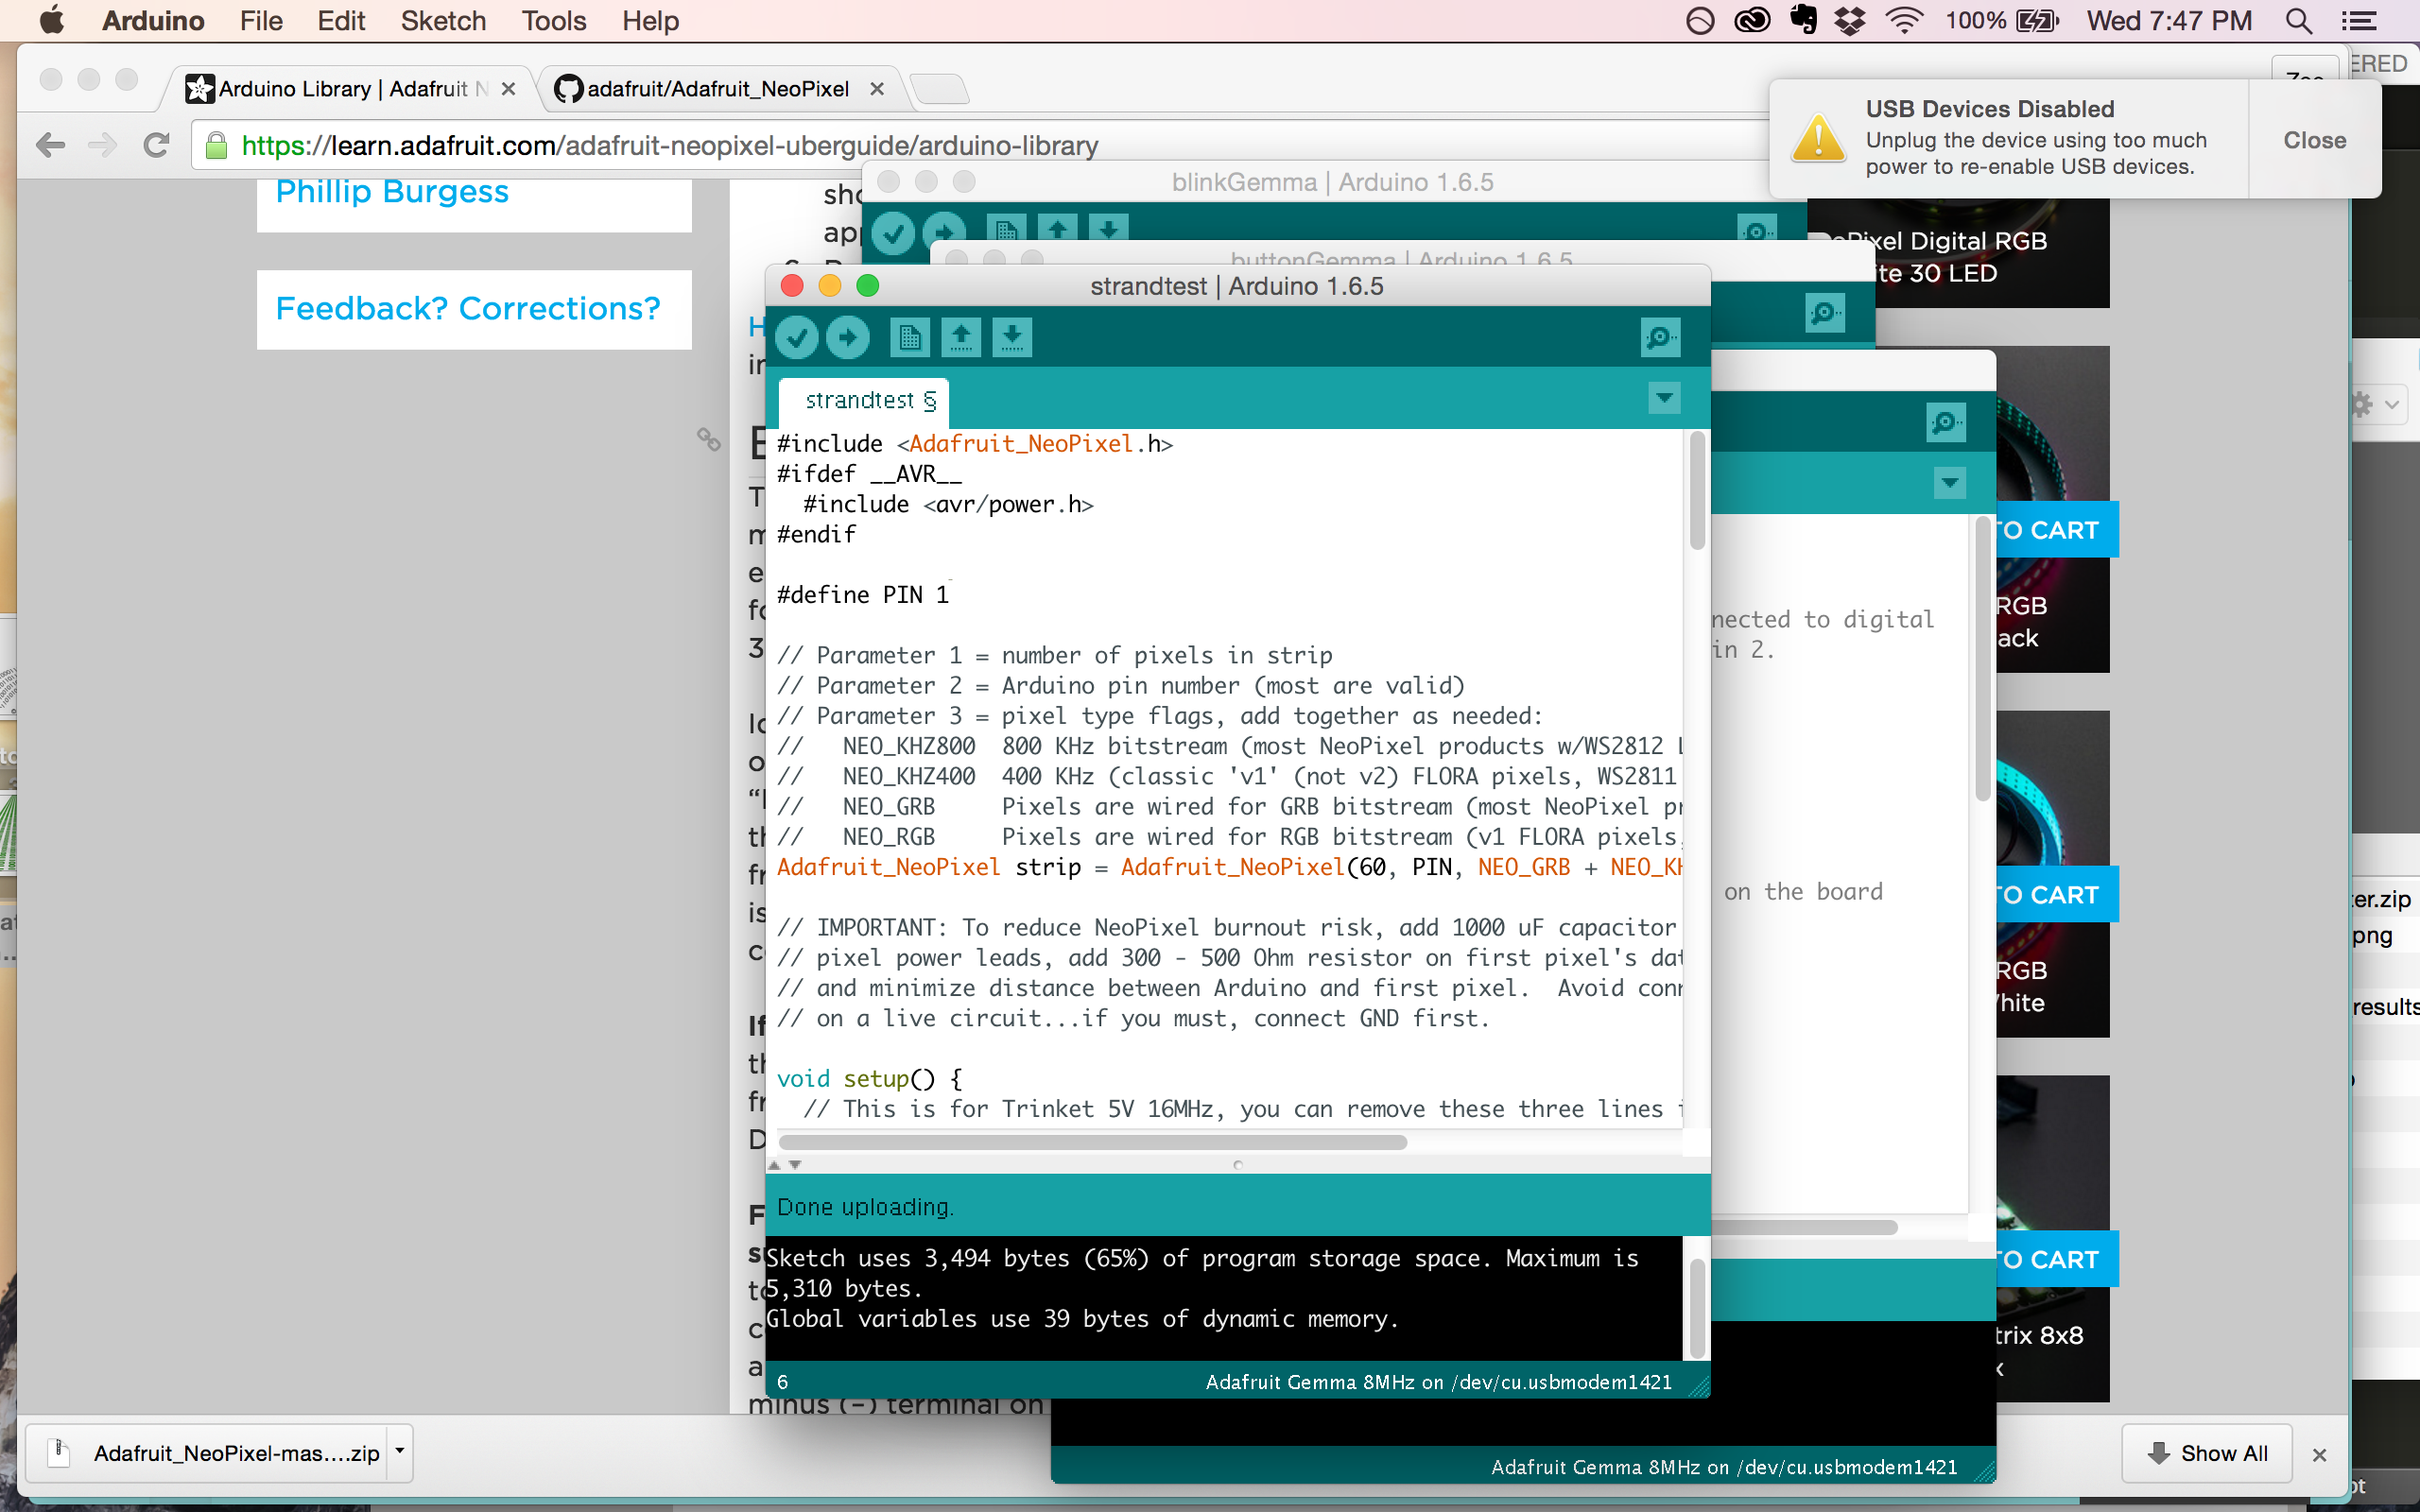
Task: Open the Apple menu
Action: (x=52, y=20)
